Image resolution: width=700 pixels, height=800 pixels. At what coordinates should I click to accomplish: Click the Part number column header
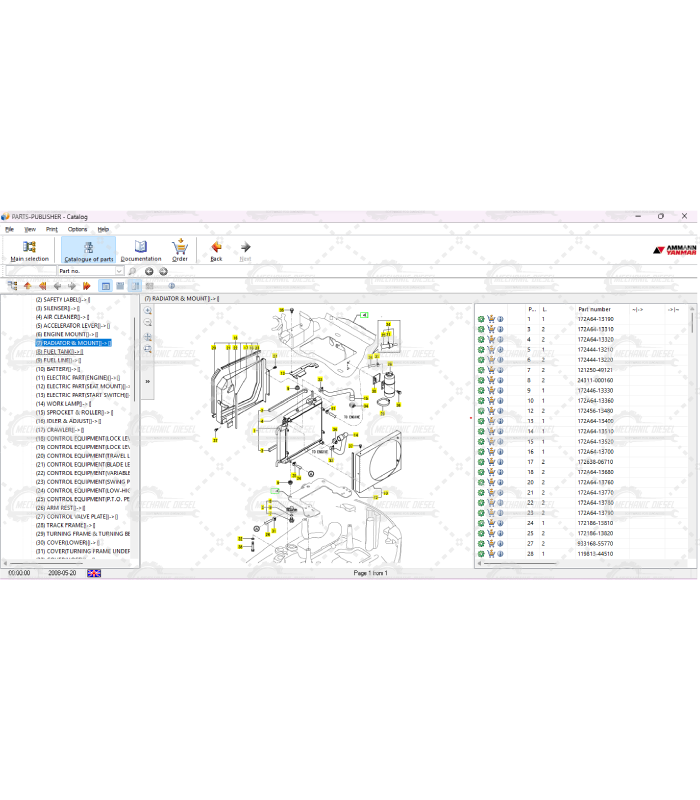point(595,309)
